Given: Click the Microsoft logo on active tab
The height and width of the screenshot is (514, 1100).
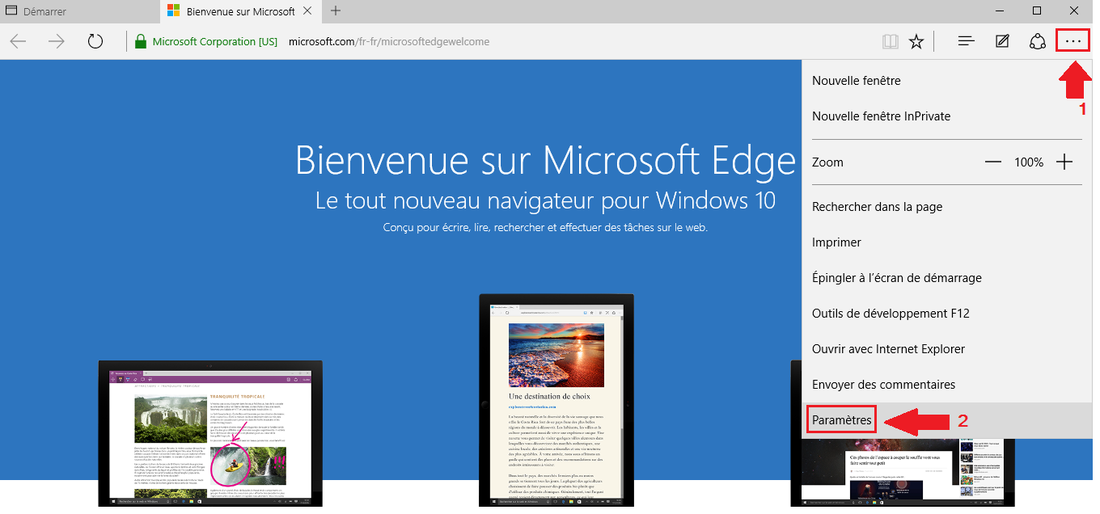Looking at the screenshot, I should point(173,11).
